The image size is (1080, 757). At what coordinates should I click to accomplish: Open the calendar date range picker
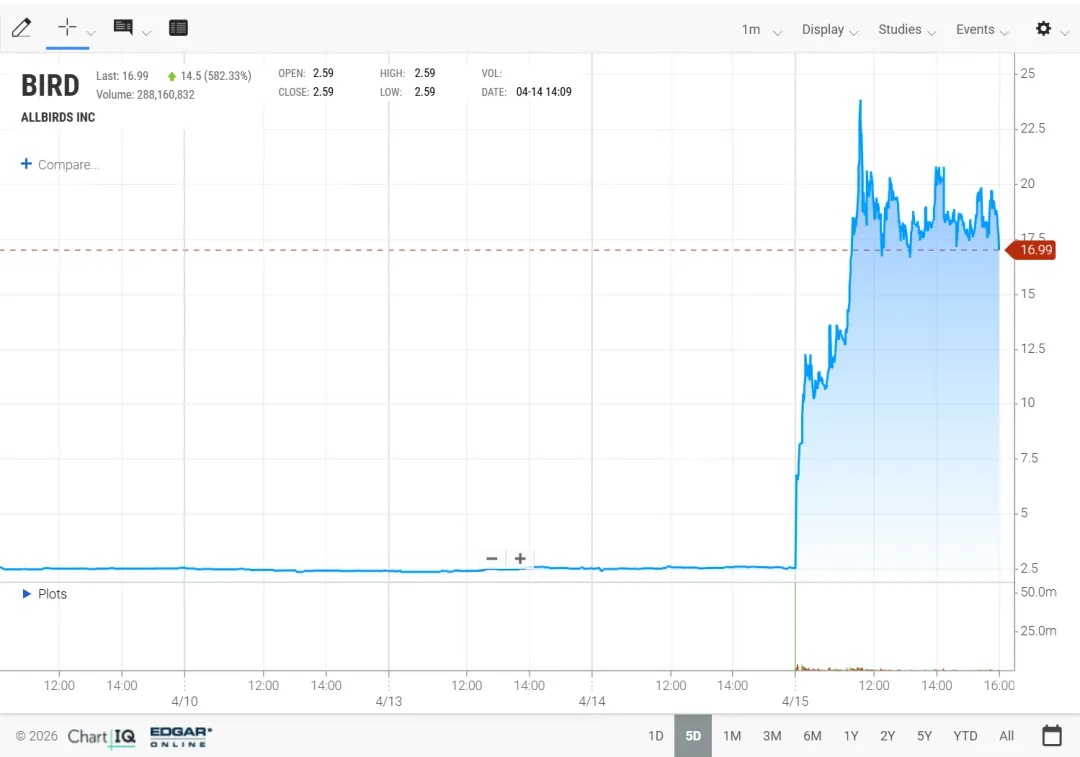click(1052, 736)
